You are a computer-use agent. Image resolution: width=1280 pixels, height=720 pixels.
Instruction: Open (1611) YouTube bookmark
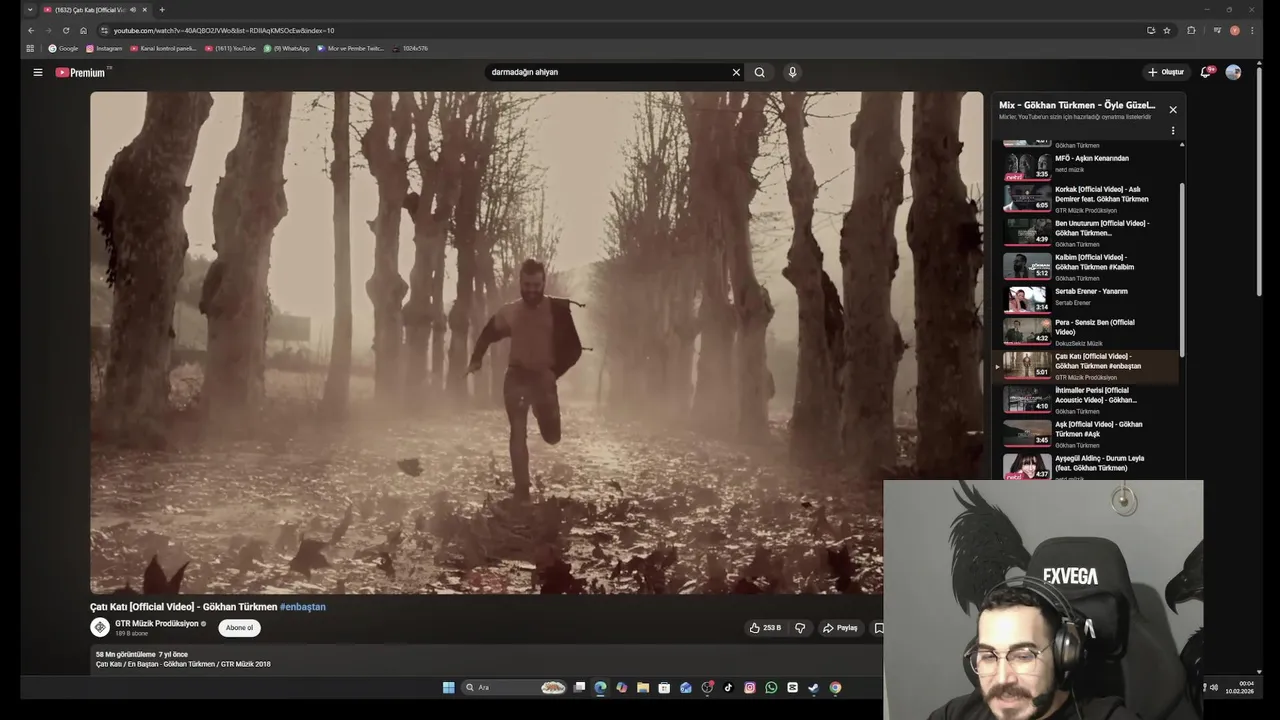(x=231, y=48)
